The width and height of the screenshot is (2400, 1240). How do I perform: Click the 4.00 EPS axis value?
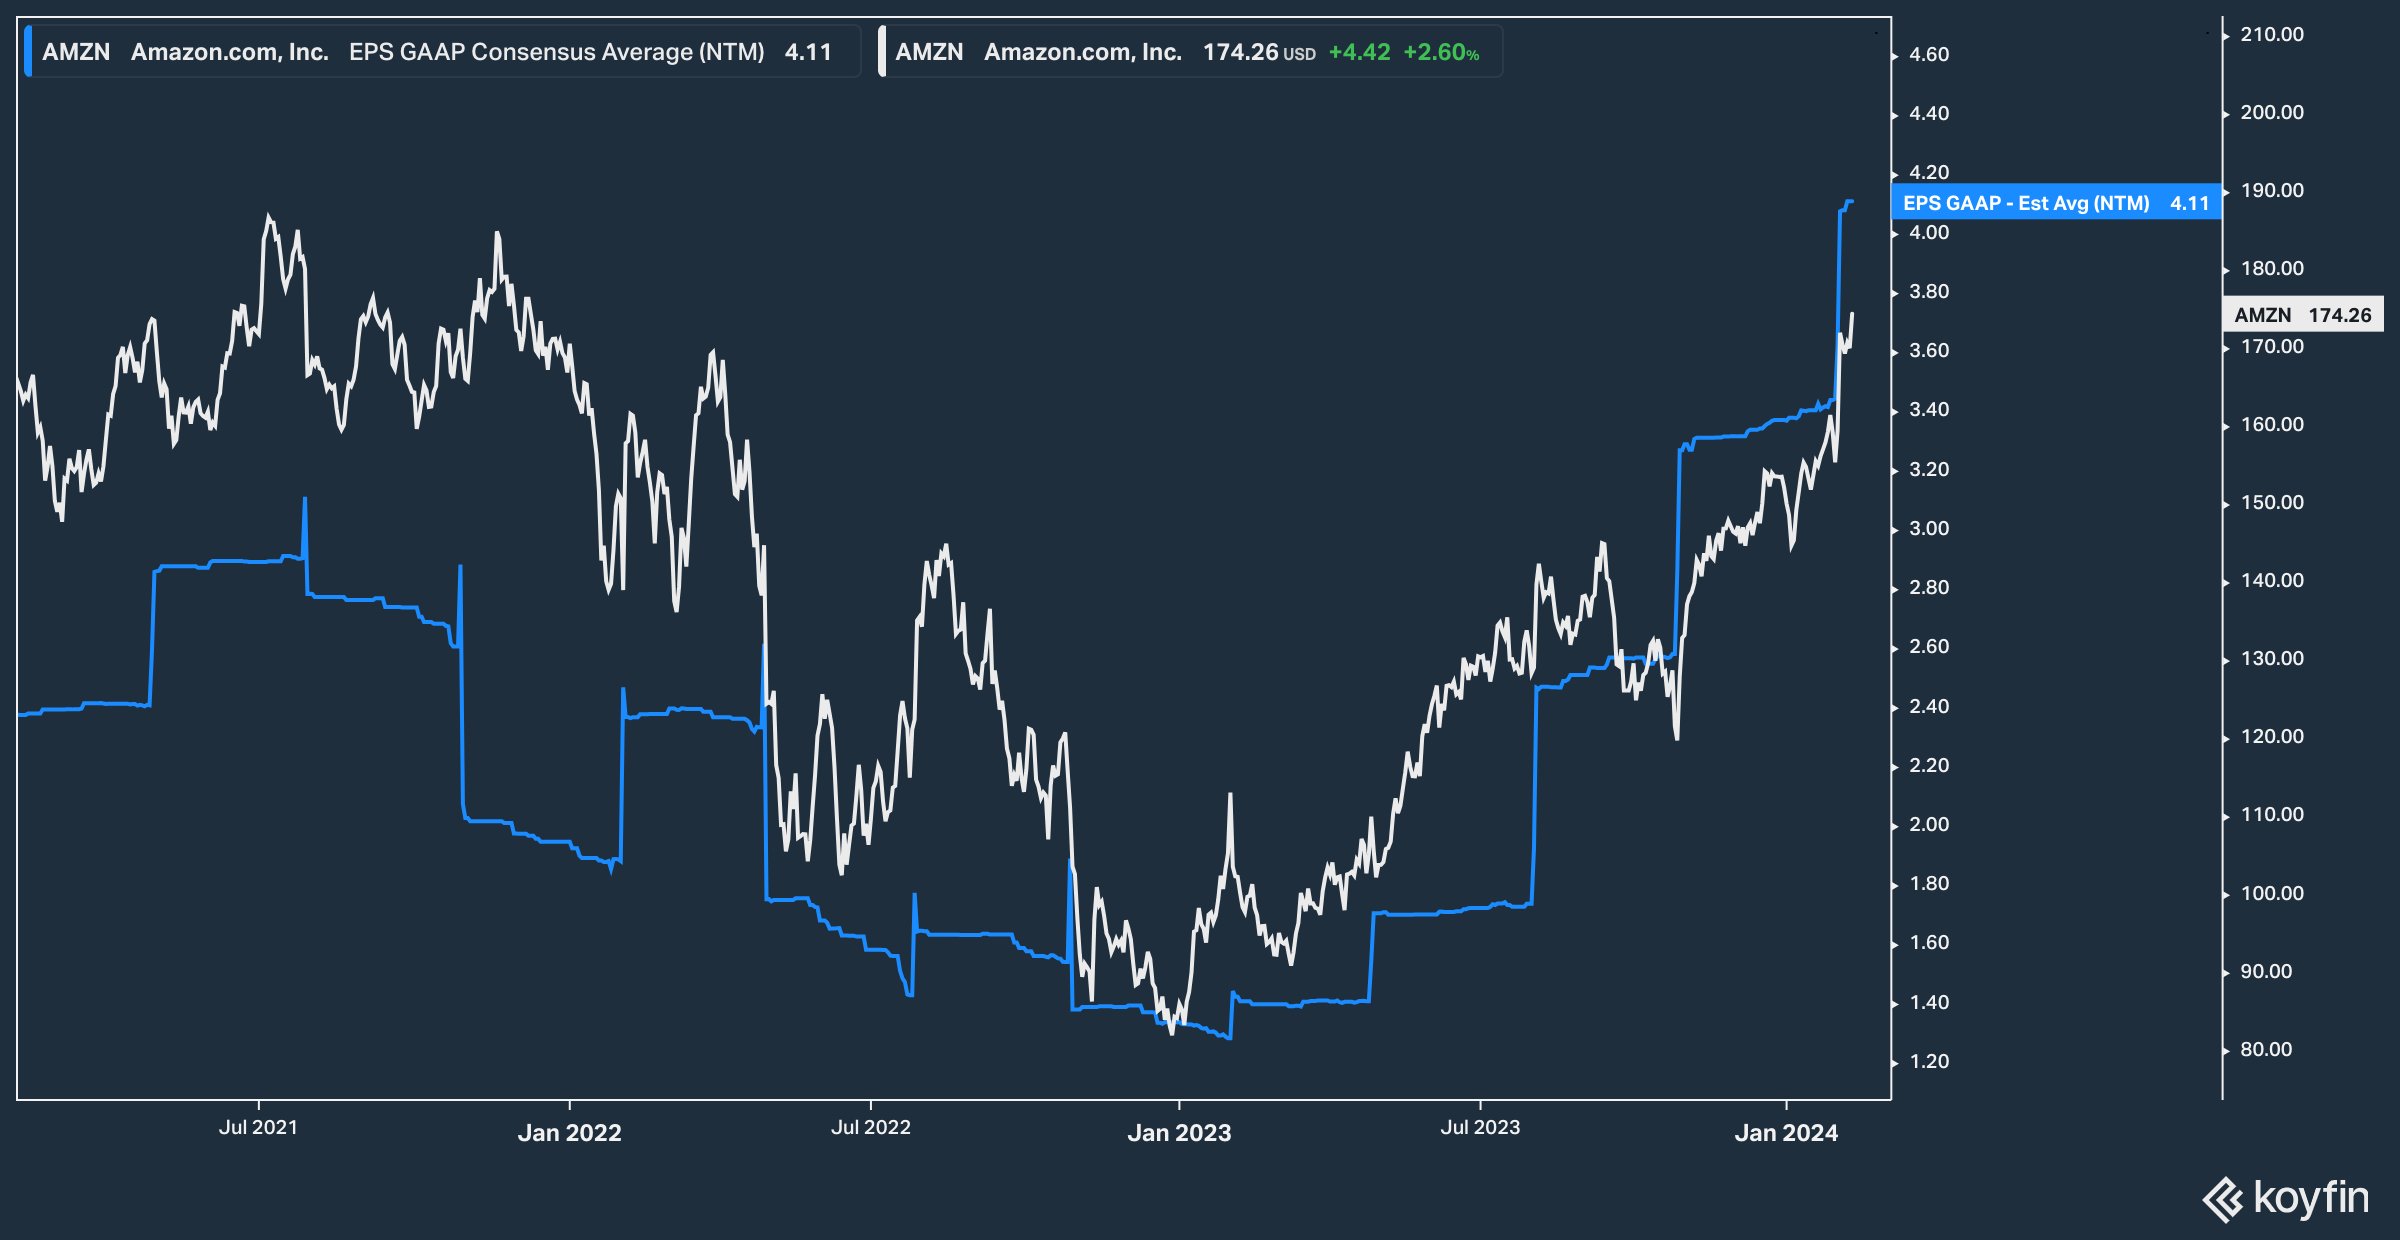coord(1929,233)
